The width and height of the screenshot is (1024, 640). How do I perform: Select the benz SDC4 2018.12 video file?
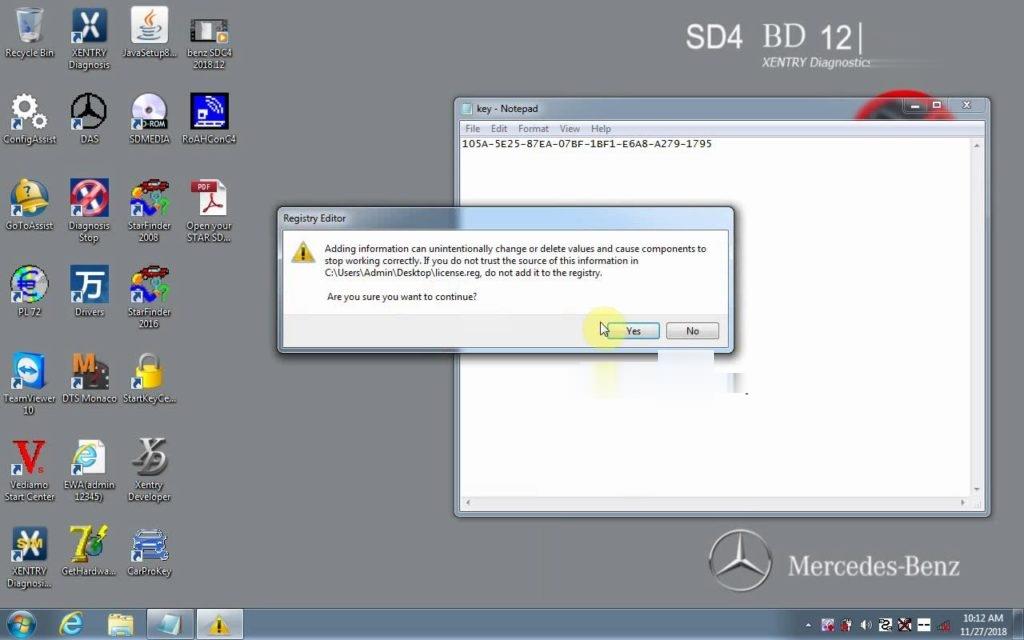click(209, 43)
